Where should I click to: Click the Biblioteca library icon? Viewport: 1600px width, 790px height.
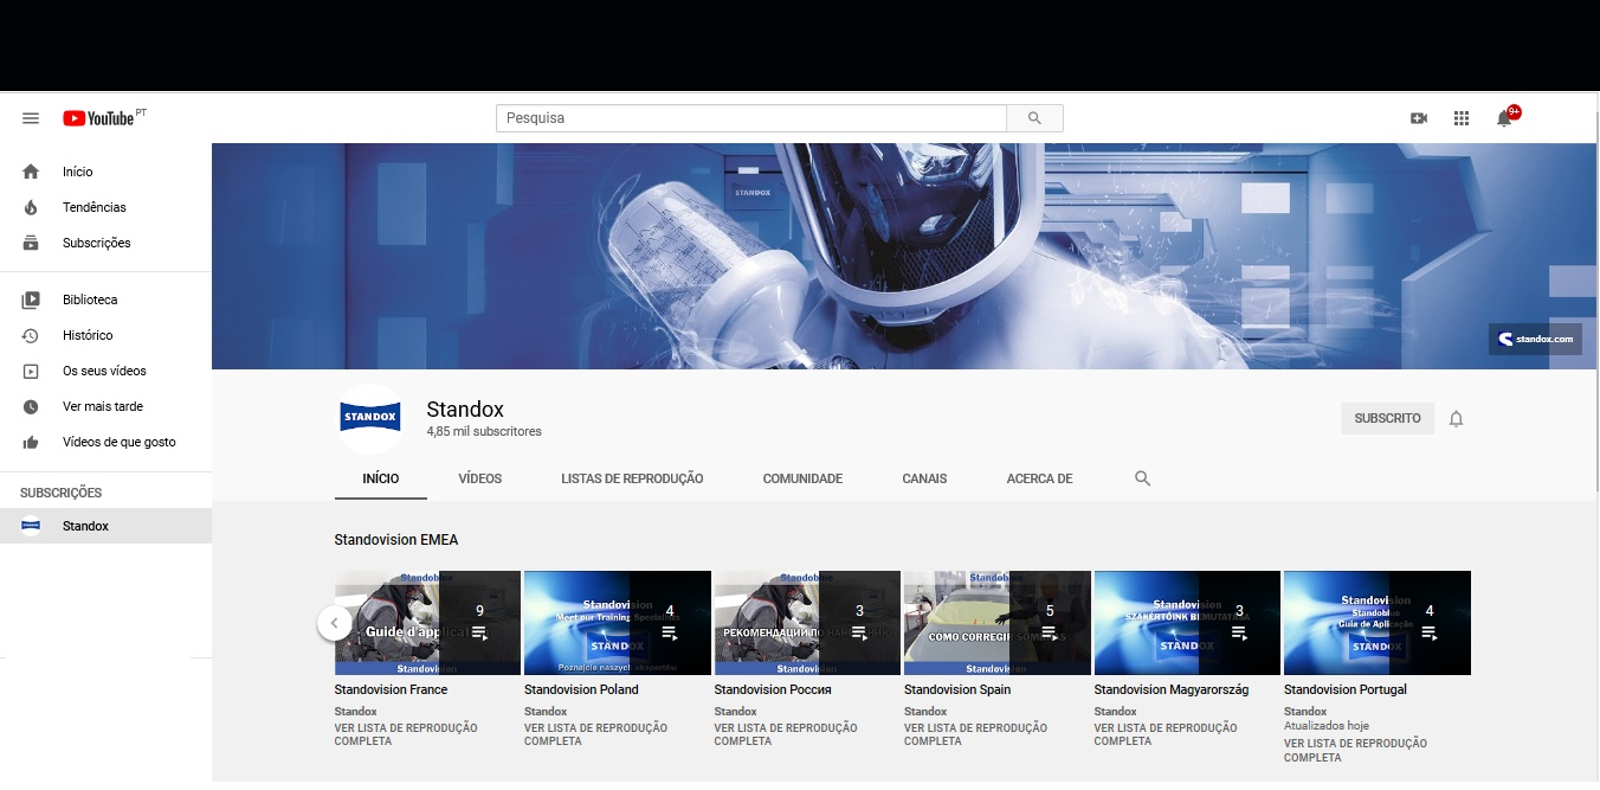coord(31,300)
